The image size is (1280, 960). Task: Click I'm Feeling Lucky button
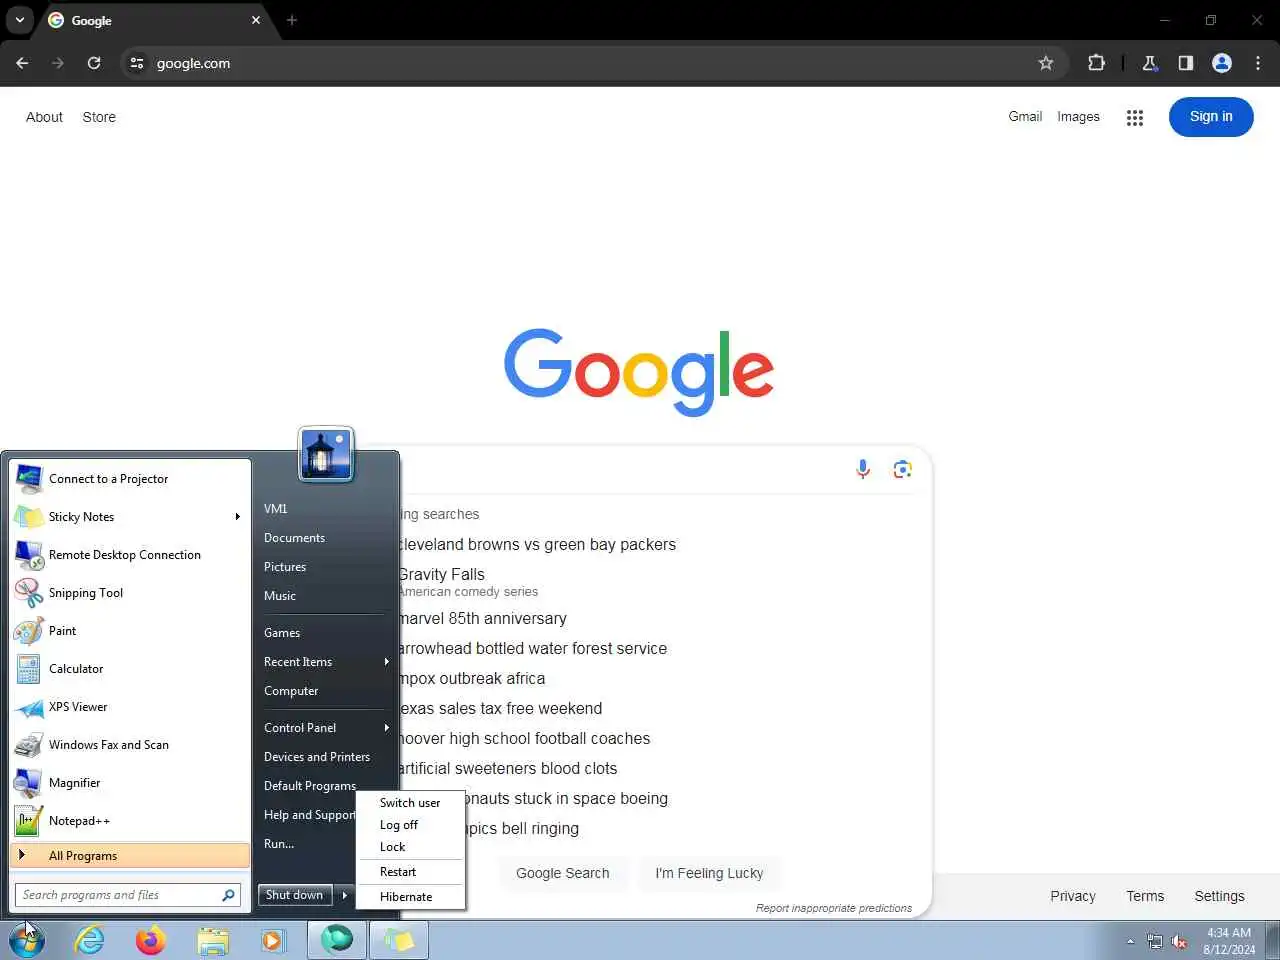(709, 873)
